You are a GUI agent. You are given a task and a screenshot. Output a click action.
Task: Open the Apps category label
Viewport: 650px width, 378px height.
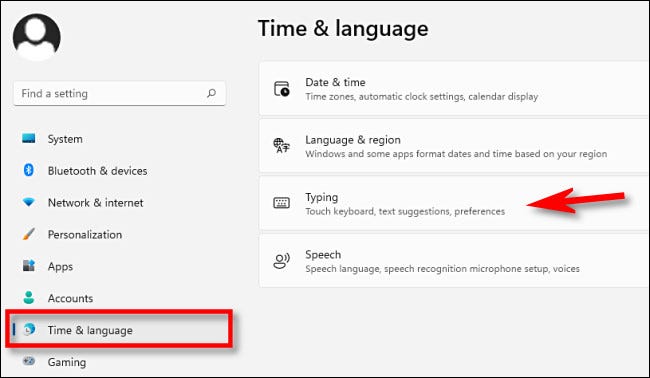point(61,267)
